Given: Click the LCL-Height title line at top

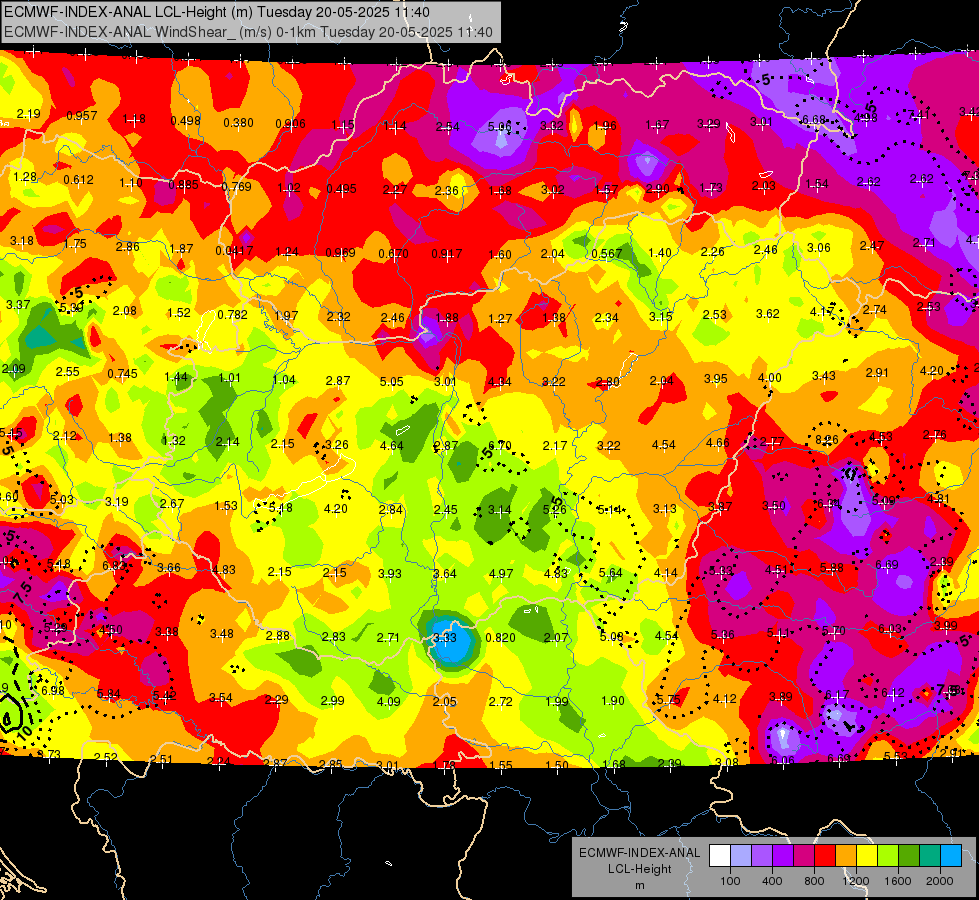Looking at the screenshot, I should tap(217, 12).
